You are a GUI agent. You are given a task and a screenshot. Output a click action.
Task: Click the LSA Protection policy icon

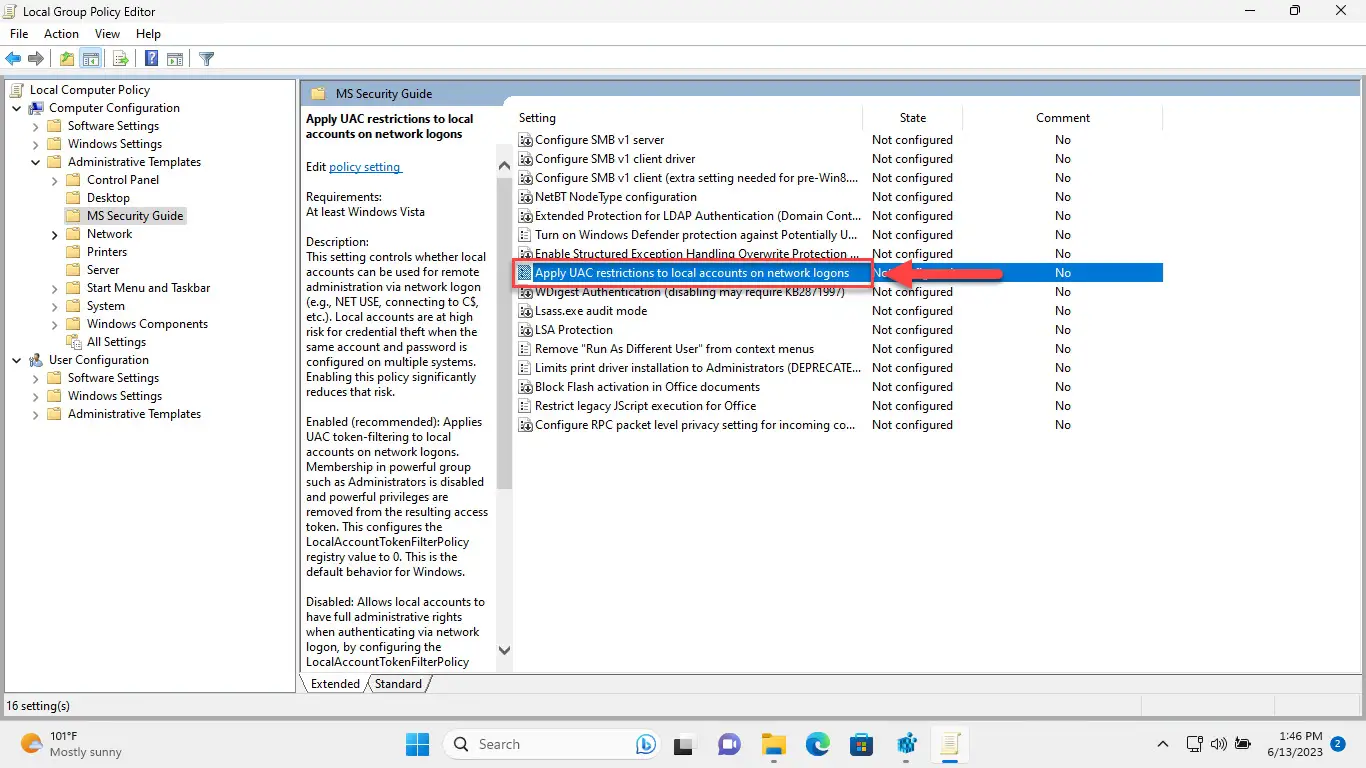pyautogui.click(x=525, y=330)
